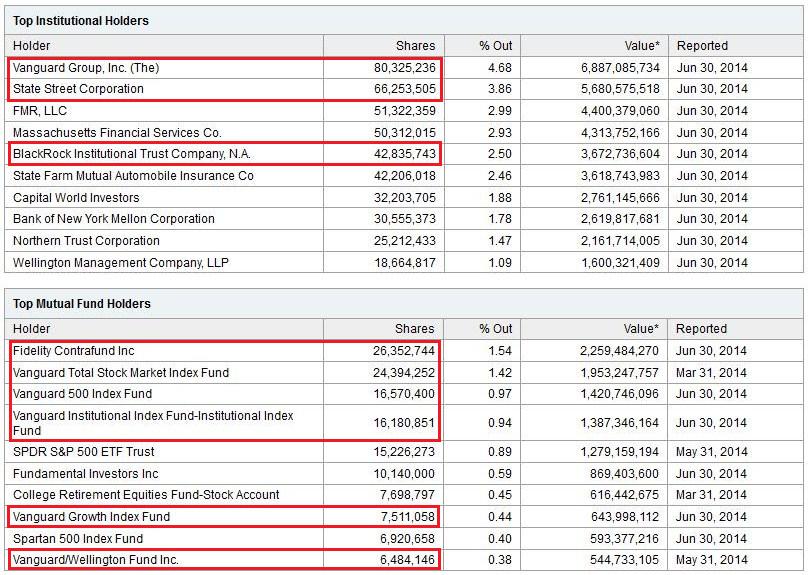Click Fidelity Contrafund shares 26,352,744

[x=404, y=351]
